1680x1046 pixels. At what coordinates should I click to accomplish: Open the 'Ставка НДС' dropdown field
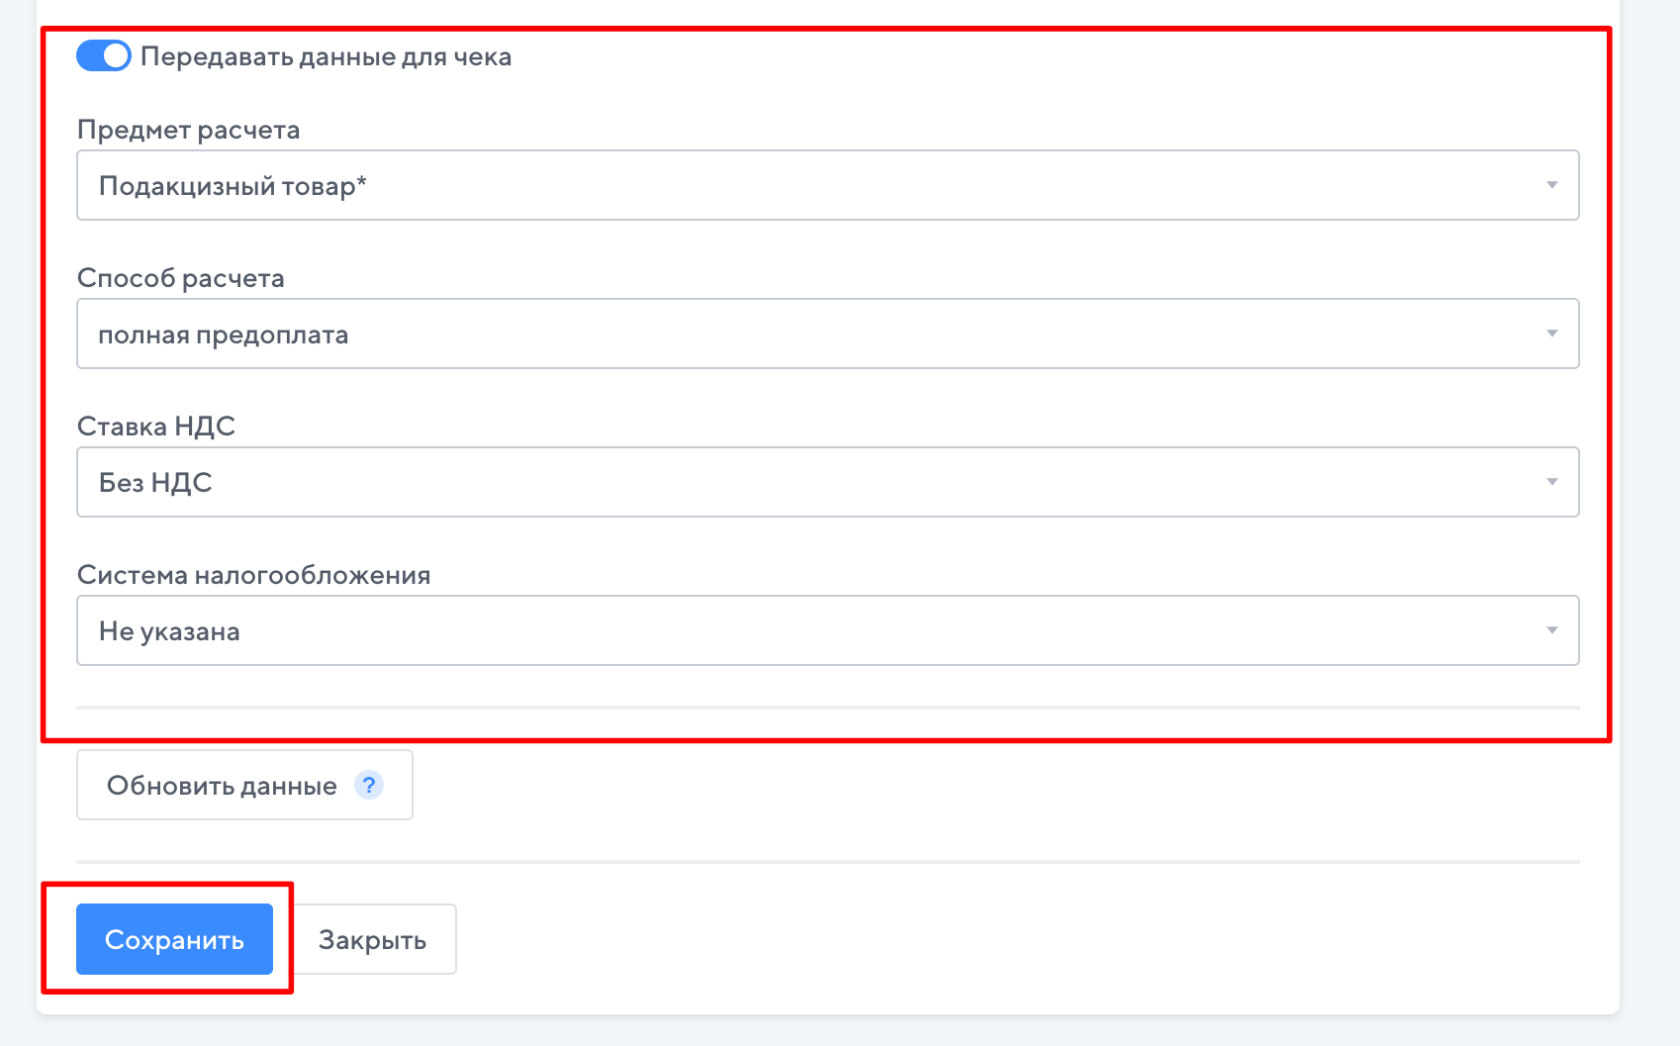pos(826,482)
